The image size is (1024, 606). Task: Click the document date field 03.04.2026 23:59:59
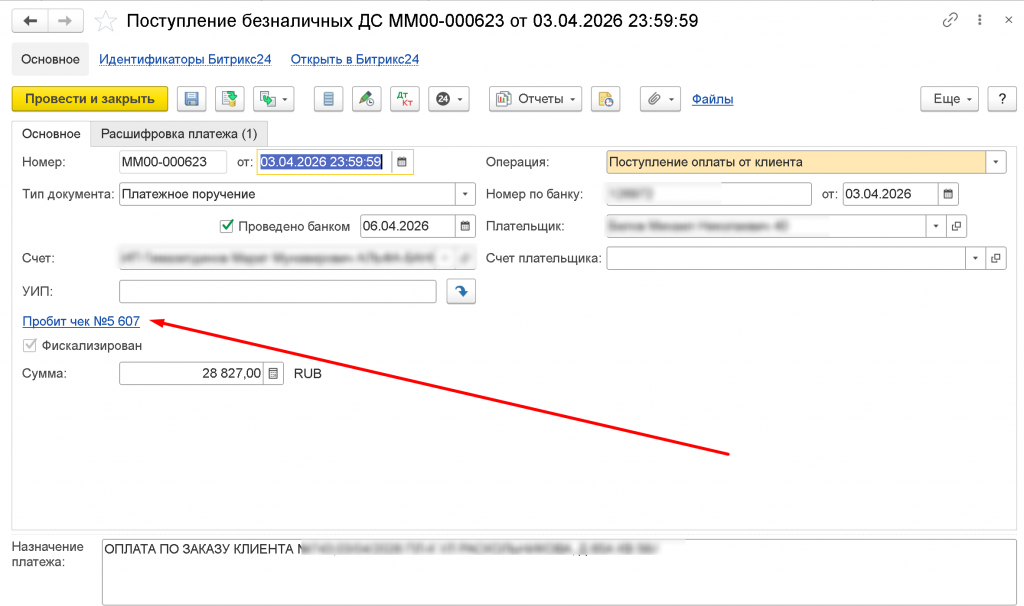[x=324, y=162]
